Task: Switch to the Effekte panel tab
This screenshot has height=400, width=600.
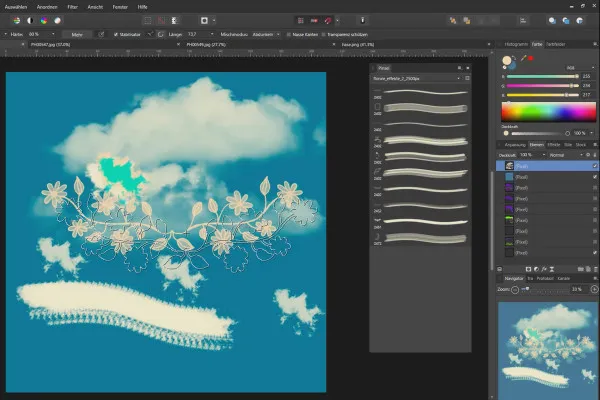Action: (x=553, y=144)
